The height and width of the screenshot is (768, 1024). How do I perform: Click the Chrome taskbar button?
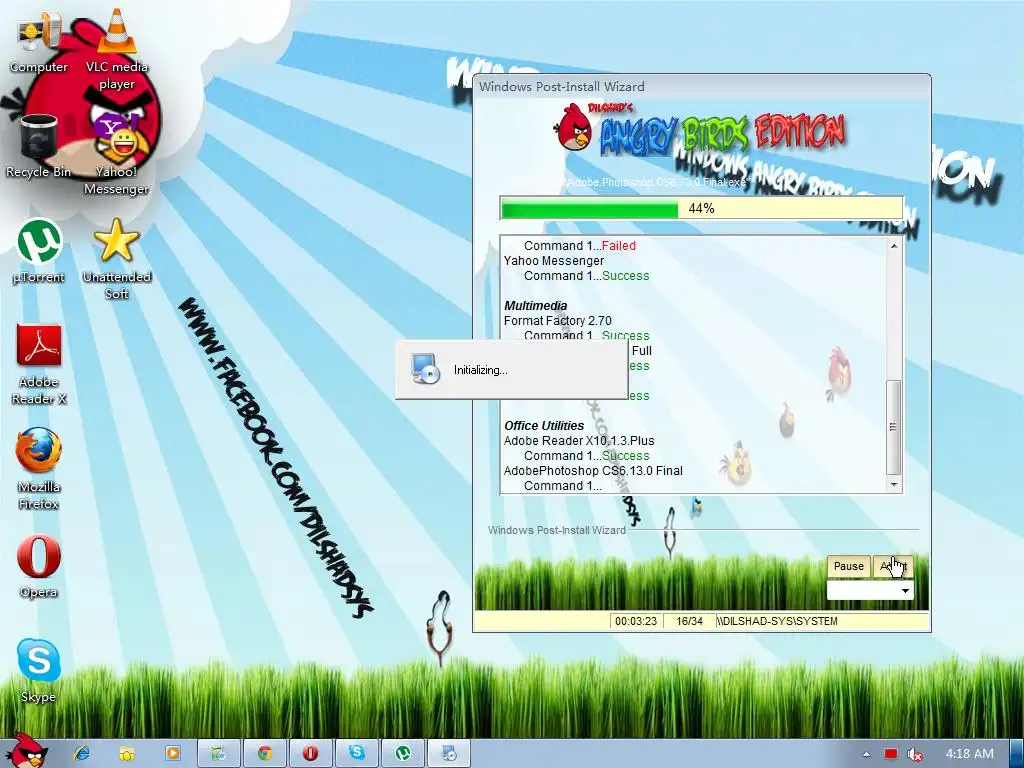point(264,753)
